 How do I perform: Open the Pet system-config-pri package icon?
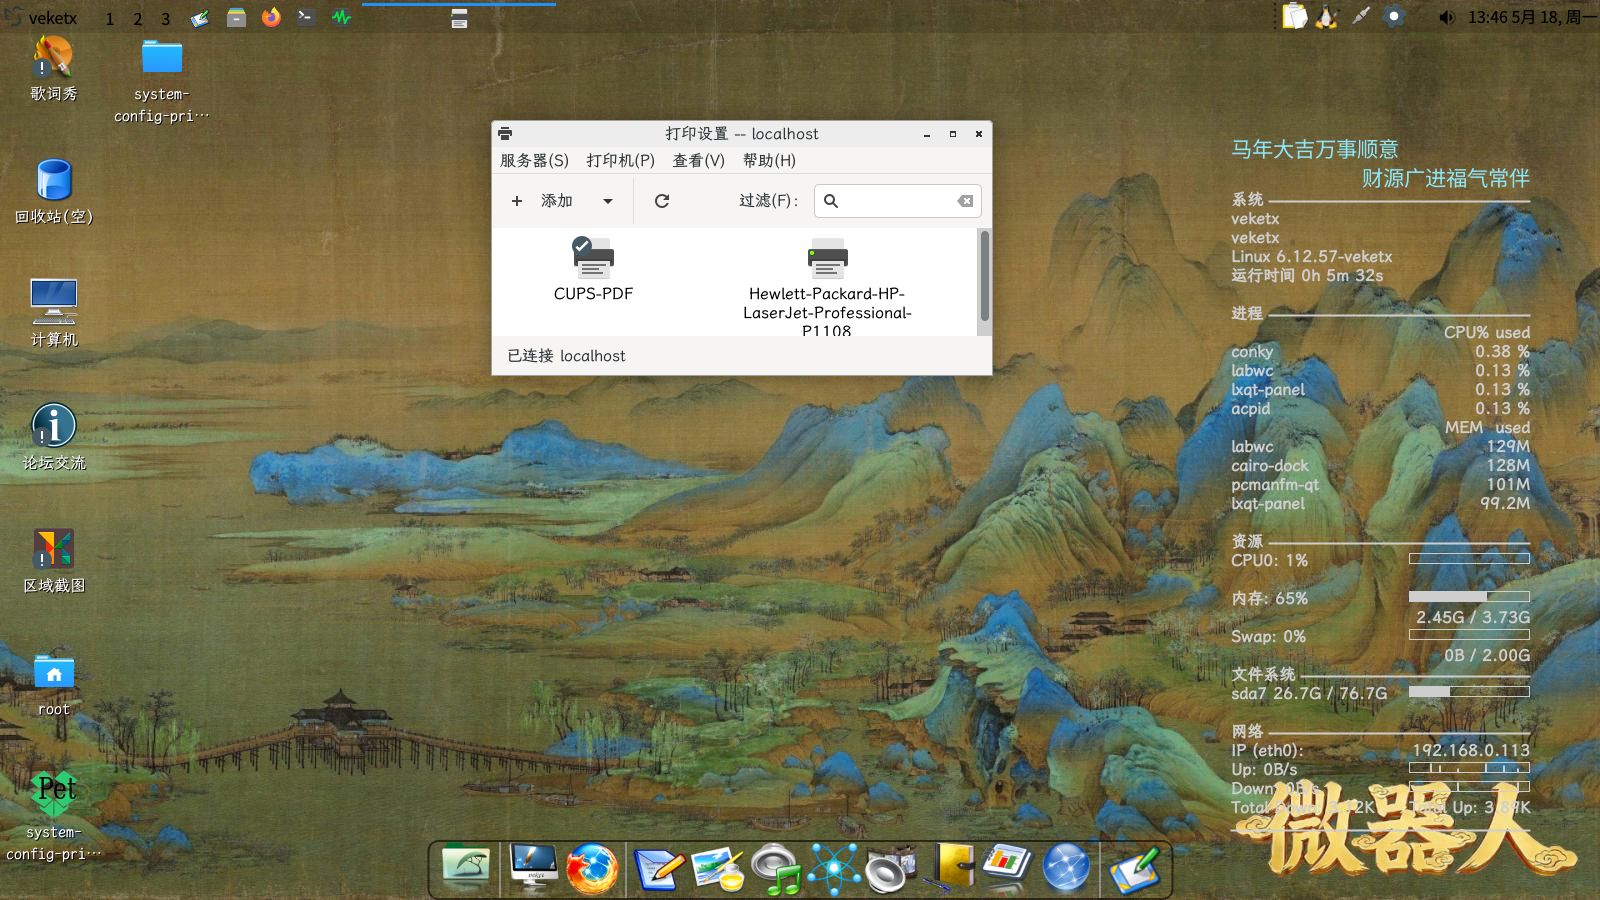[x=54, y=817]
